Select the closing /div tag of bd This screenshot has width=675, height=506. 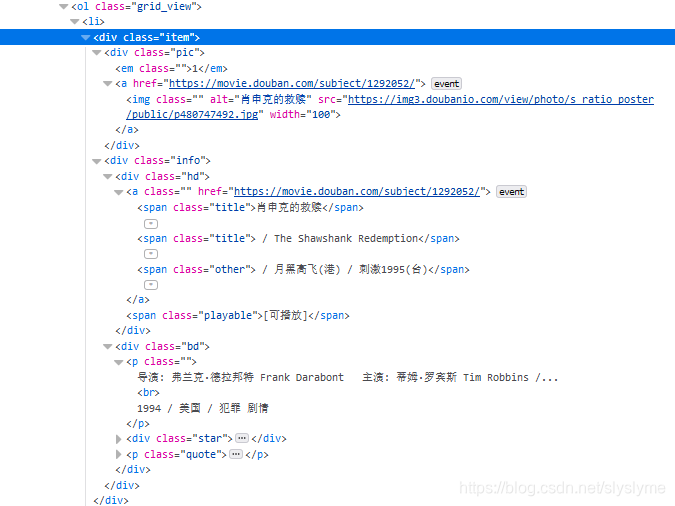pos(133,470)
